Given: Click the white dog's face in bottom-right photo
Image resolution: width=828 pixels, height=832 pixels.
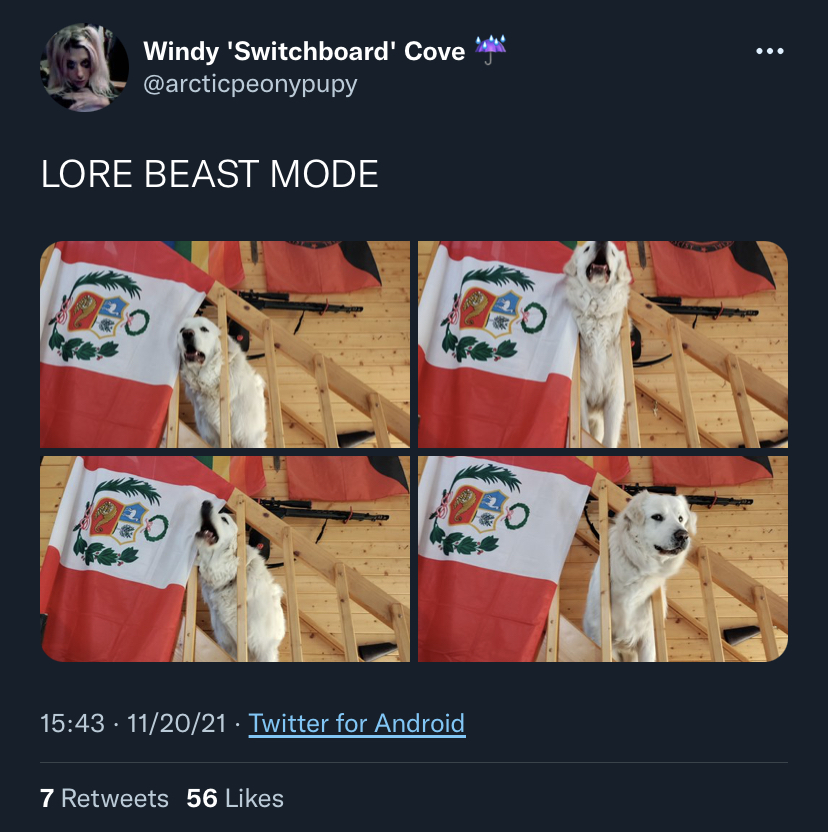Looking at the screenshot, I should (x=660, y=525).
